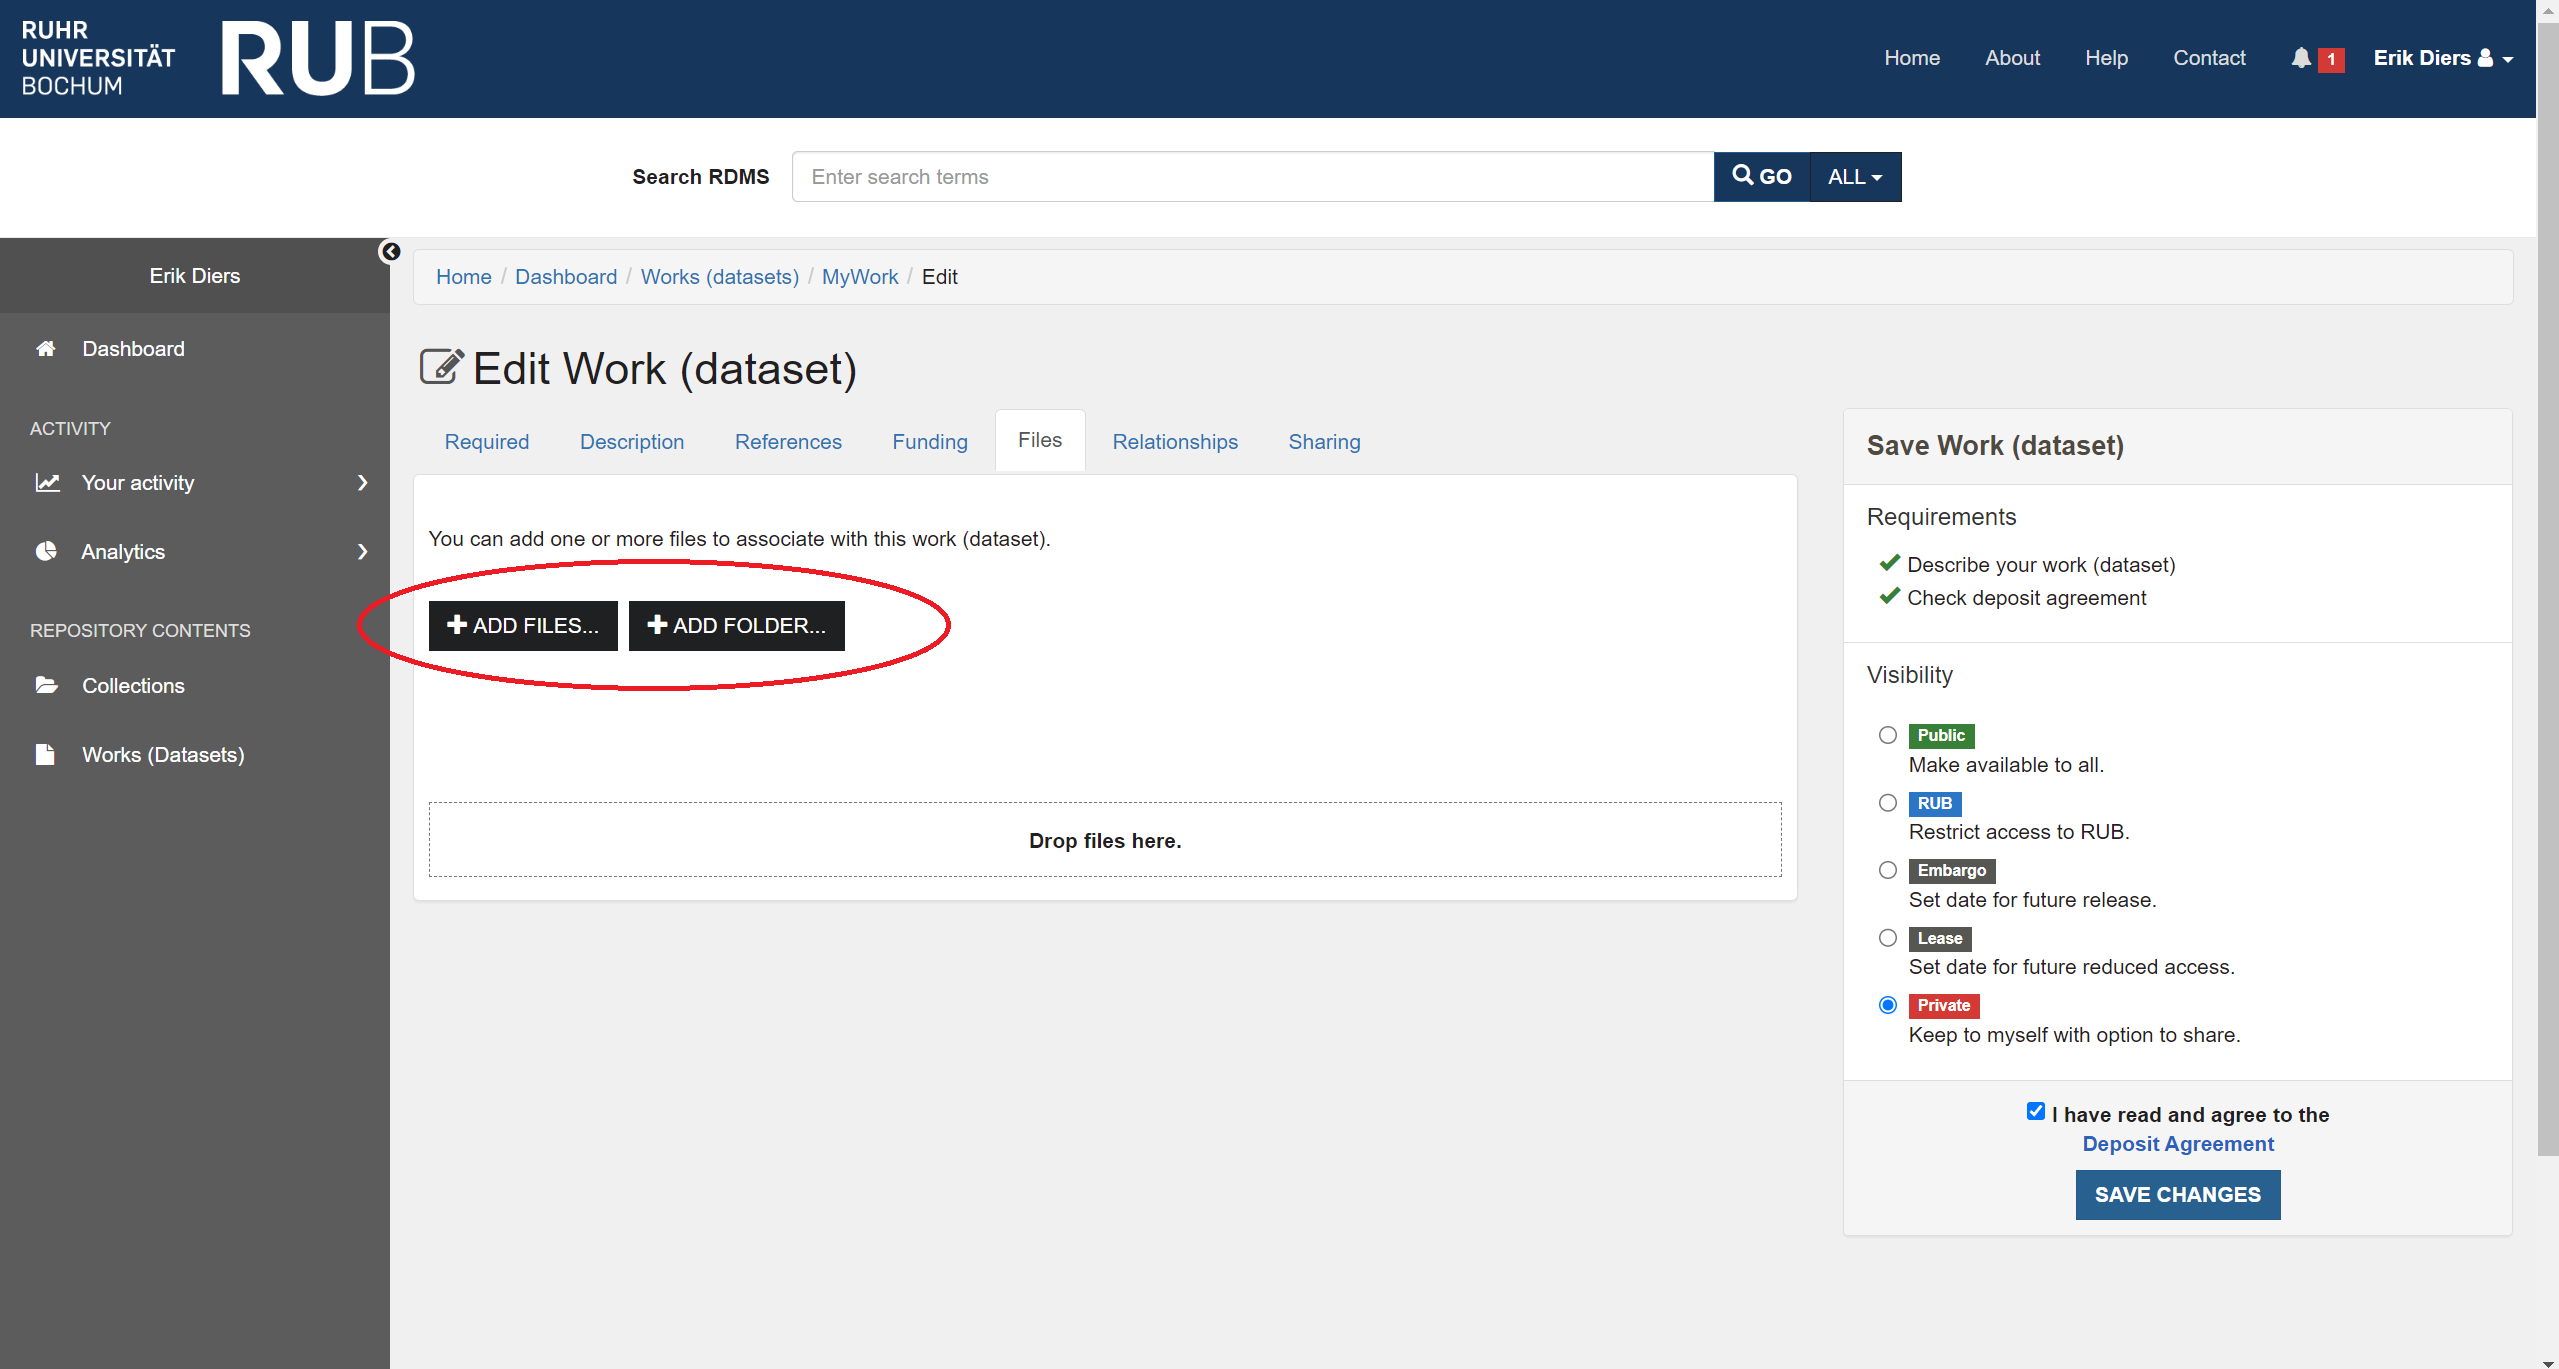Toggle the Embargo visibility option
2559x1369 pixels.
pyautogui.click(x=1885, y=870)
